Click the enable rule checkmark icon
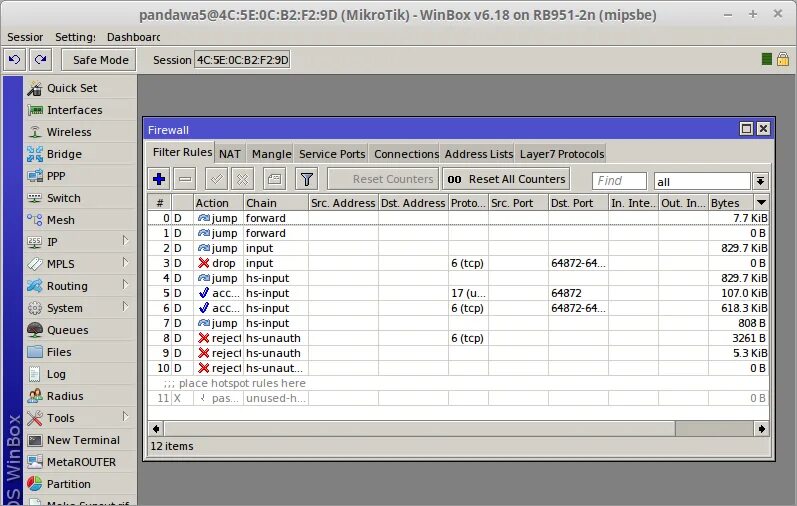 tap(217, 179)
